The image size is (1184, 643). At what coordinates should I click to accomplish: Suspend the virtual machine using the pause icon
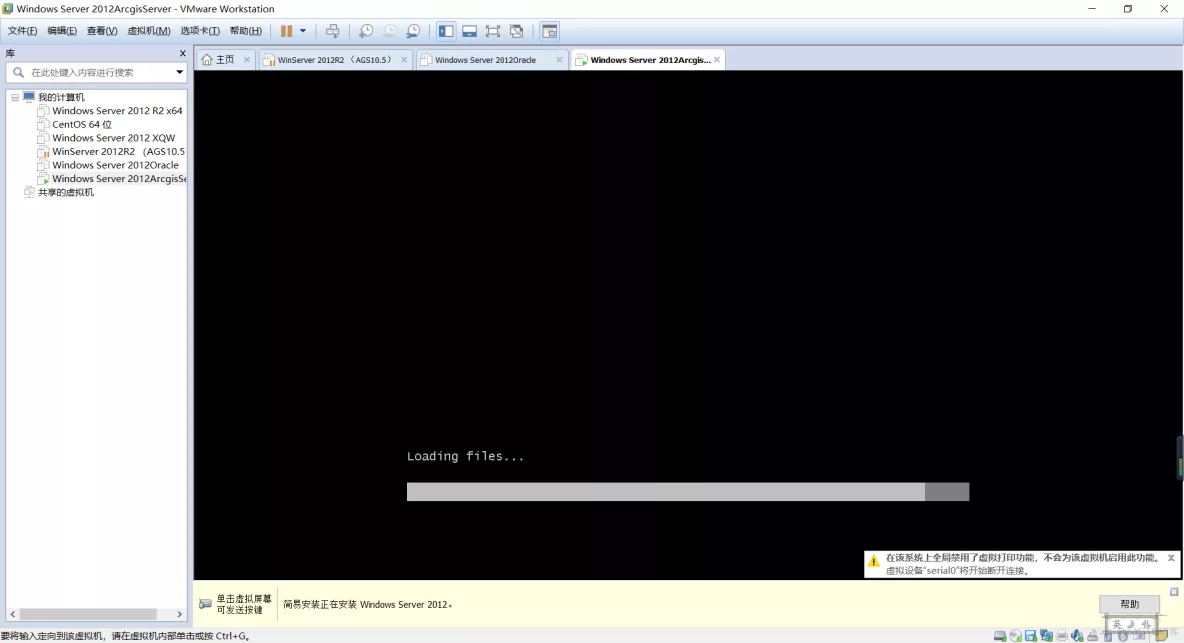tap(288, 30)
